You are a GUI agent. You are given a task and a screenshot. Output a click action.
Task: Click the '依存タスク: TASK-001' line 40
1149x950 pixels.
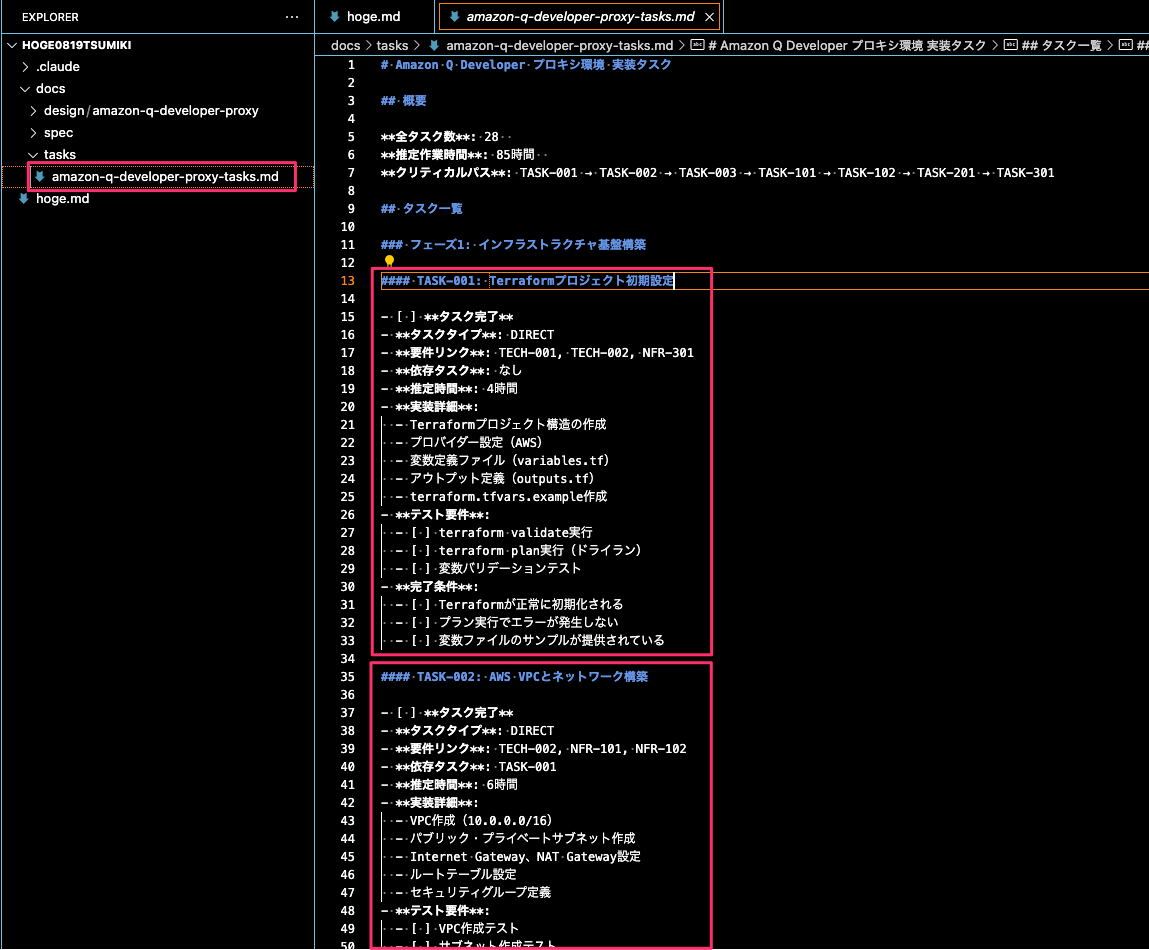click(x=468, y=767)
